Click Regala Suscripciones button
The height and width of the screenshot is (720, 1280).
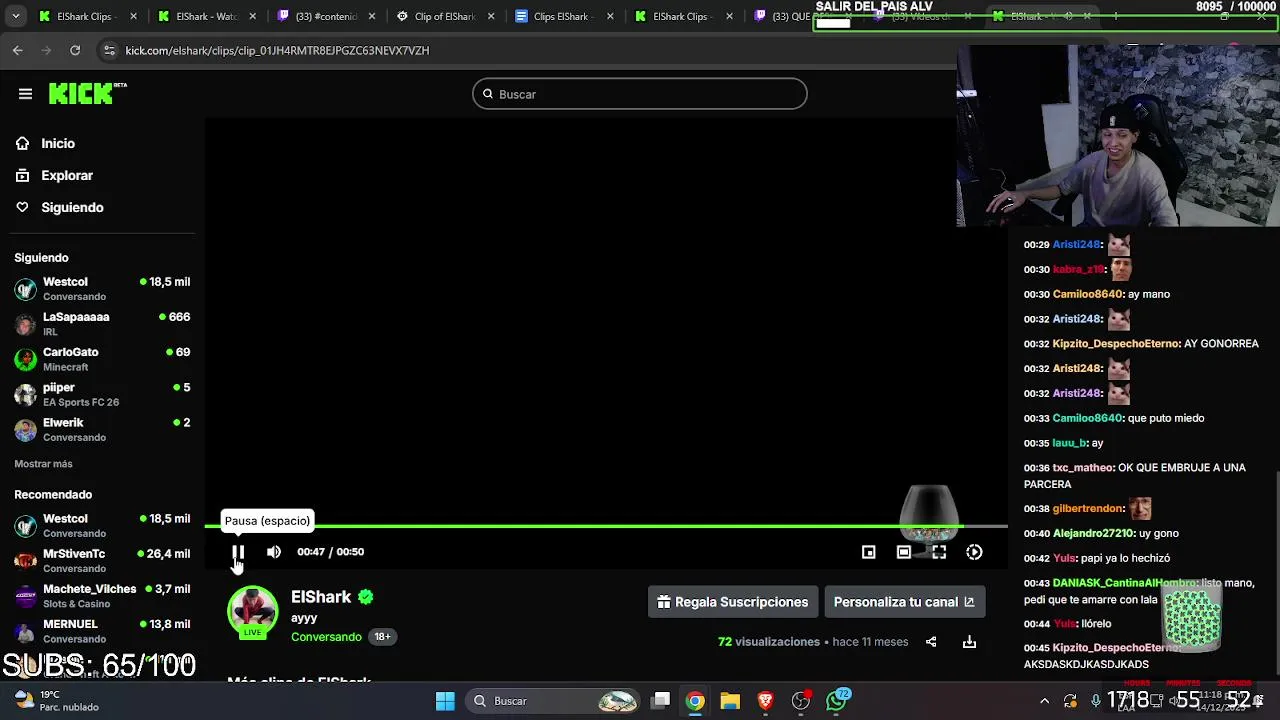(733, 602)
